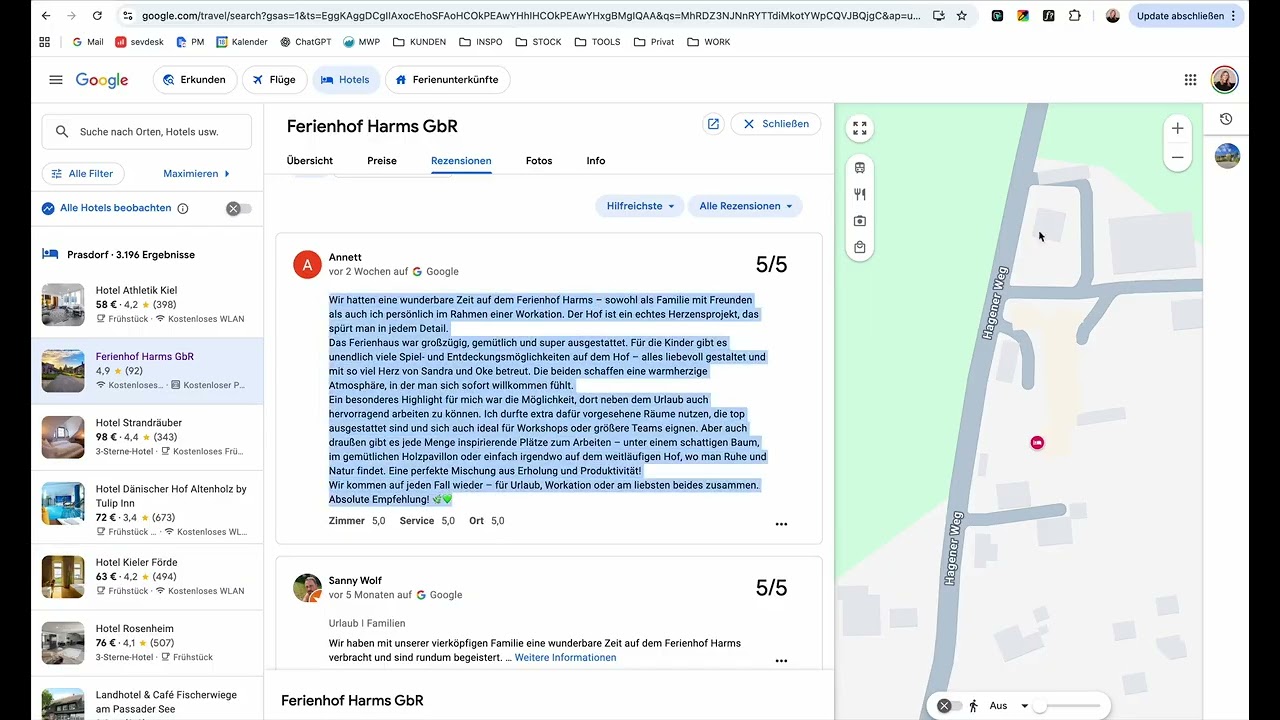The height and width of the screenshot is (720, 1280).
Task: Click Sanny Wolf's reviewer avatar
Action: pyautogui.click(x=307, y=588)
